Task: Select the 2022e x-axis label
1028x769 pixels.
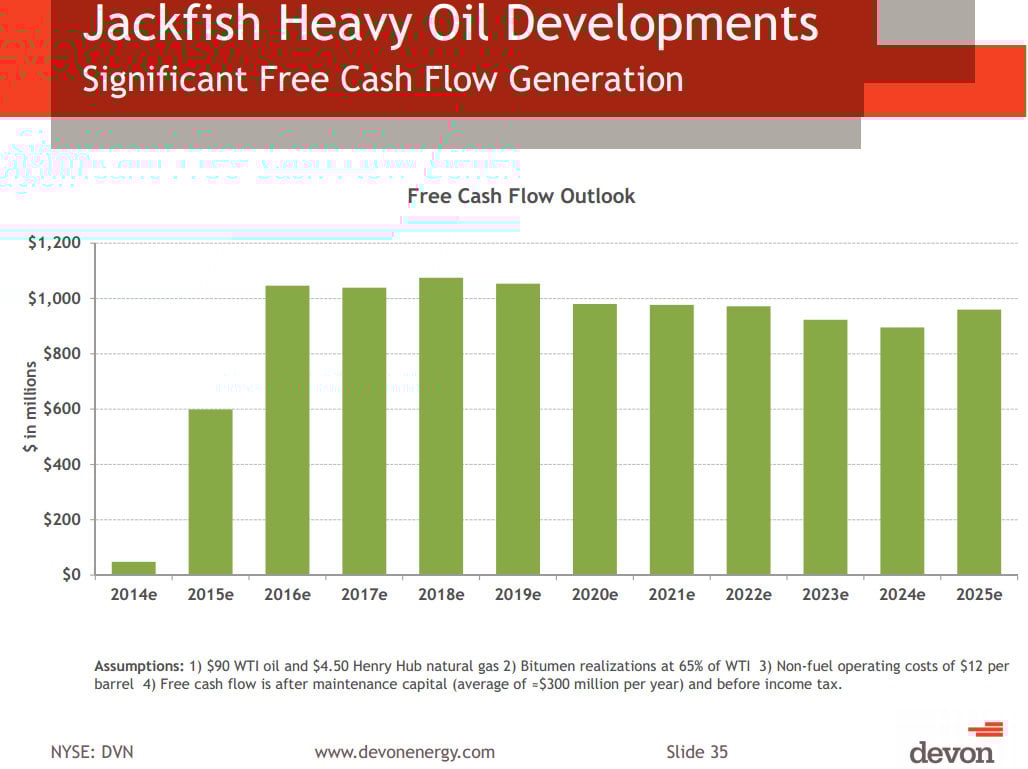Action: pyautogui.click(x=748, y=594)
